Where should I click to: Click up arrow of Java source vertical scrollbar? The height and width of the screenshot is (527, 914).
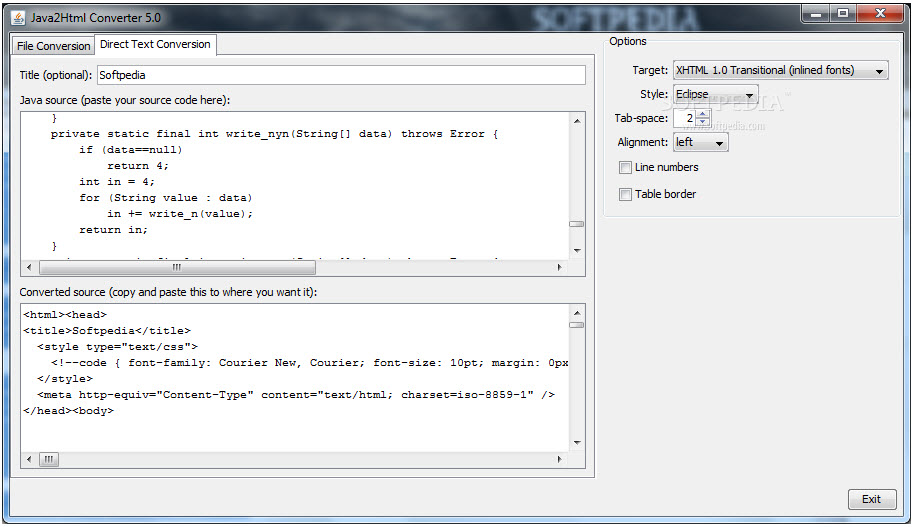[x=576, y=121]
